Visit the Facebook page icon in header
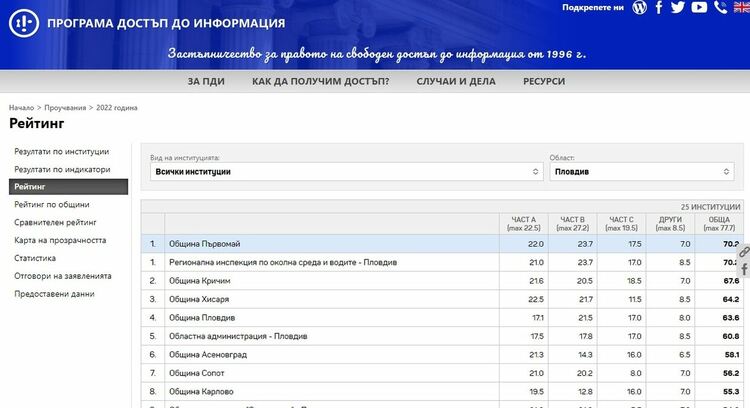 [x=659, y=7]
